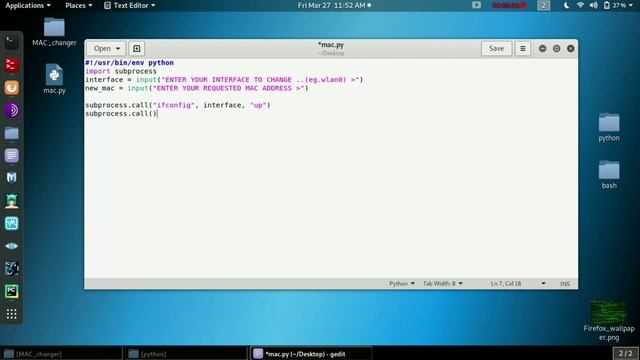The width and height of the screenshot is (640, 360).
Task: Select the bash desktop folder
Action: click(x=609, y=175)
